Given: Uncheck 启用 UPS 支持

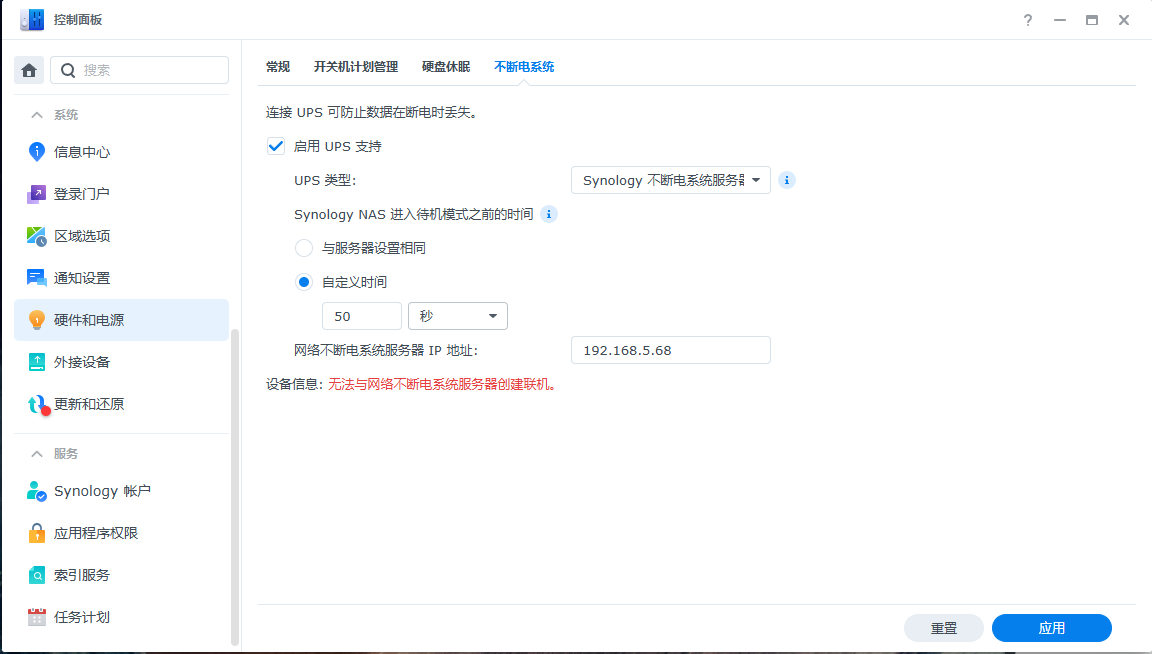Looking at the screenshot, I should [275, 145].
